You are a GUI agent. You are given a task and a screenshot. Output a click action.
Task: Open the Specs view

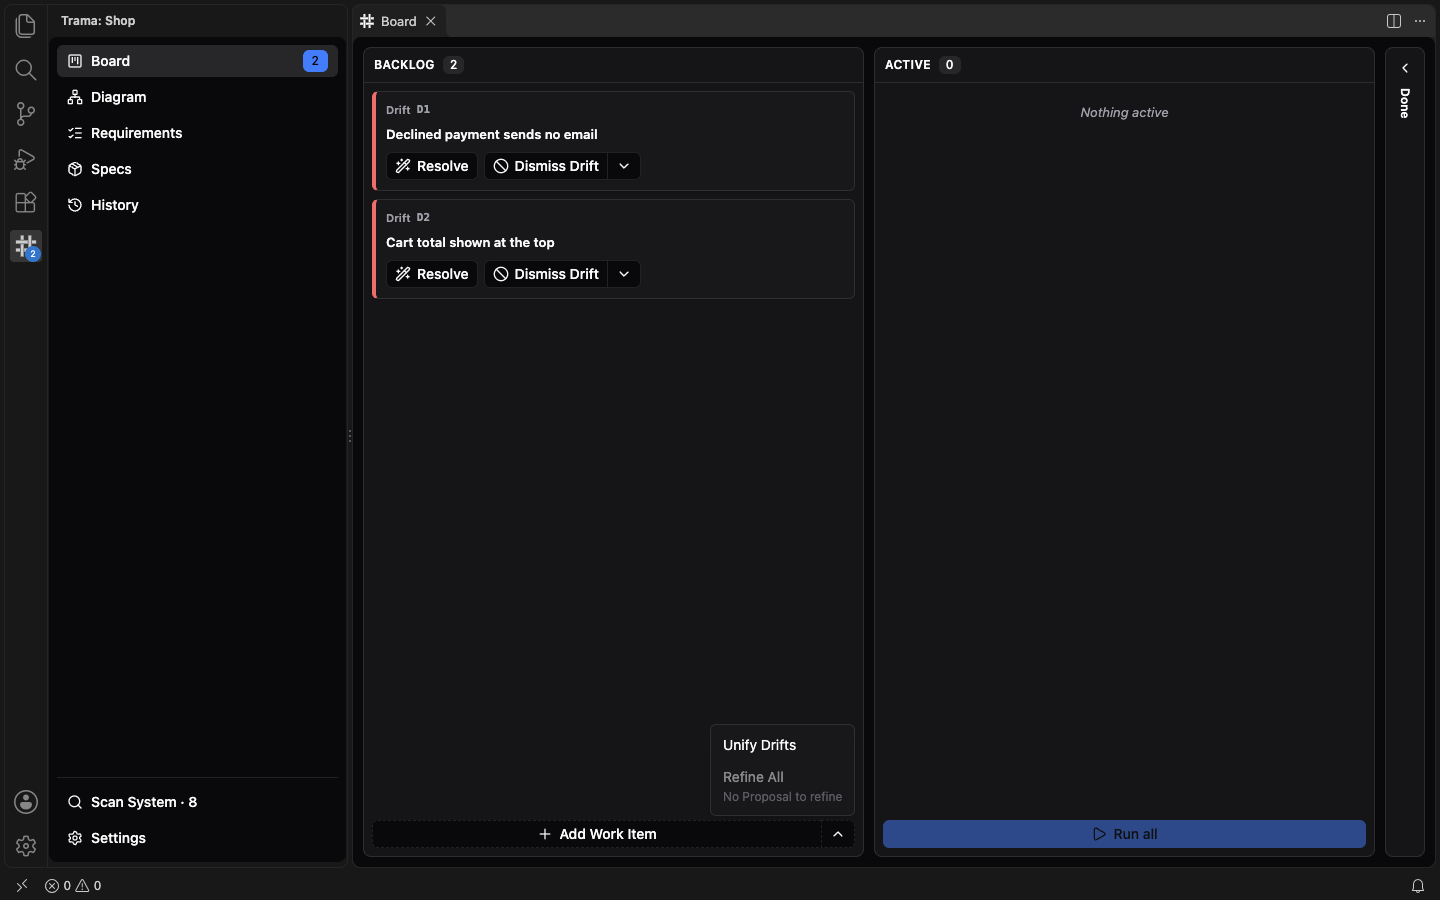(x=197, y=169)
